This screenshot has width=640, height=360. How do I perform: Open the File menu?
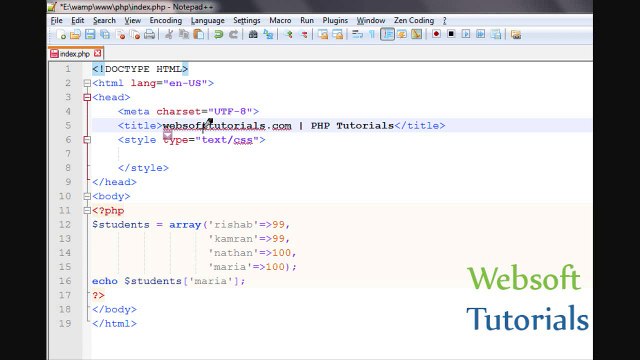point(56,20)
